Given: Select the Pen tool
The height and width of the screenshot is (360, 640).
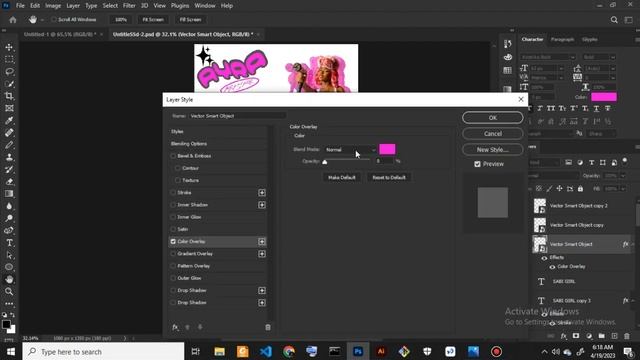Looking at the screenshot, I should pos(9,231).
